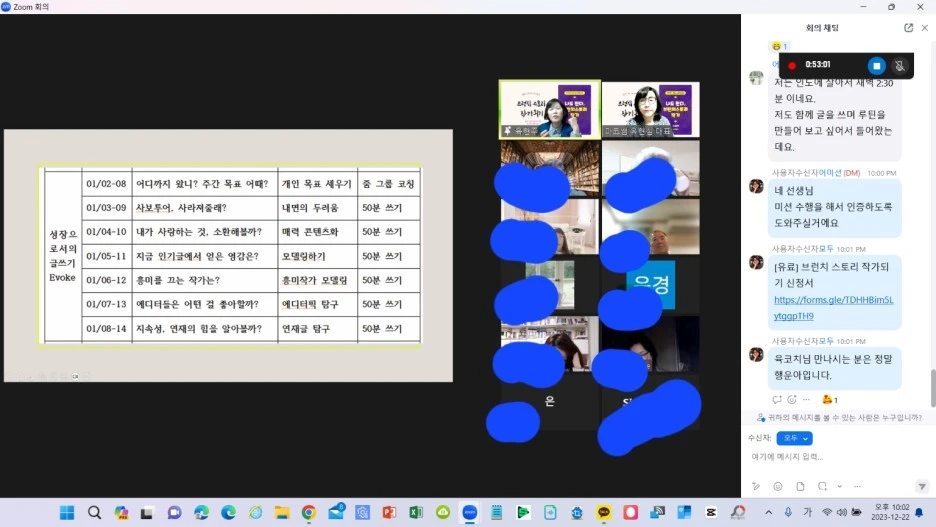Open the volume tray icon
Image resolution: width=936 pixels, height=527 pixels.
[842, 513]
